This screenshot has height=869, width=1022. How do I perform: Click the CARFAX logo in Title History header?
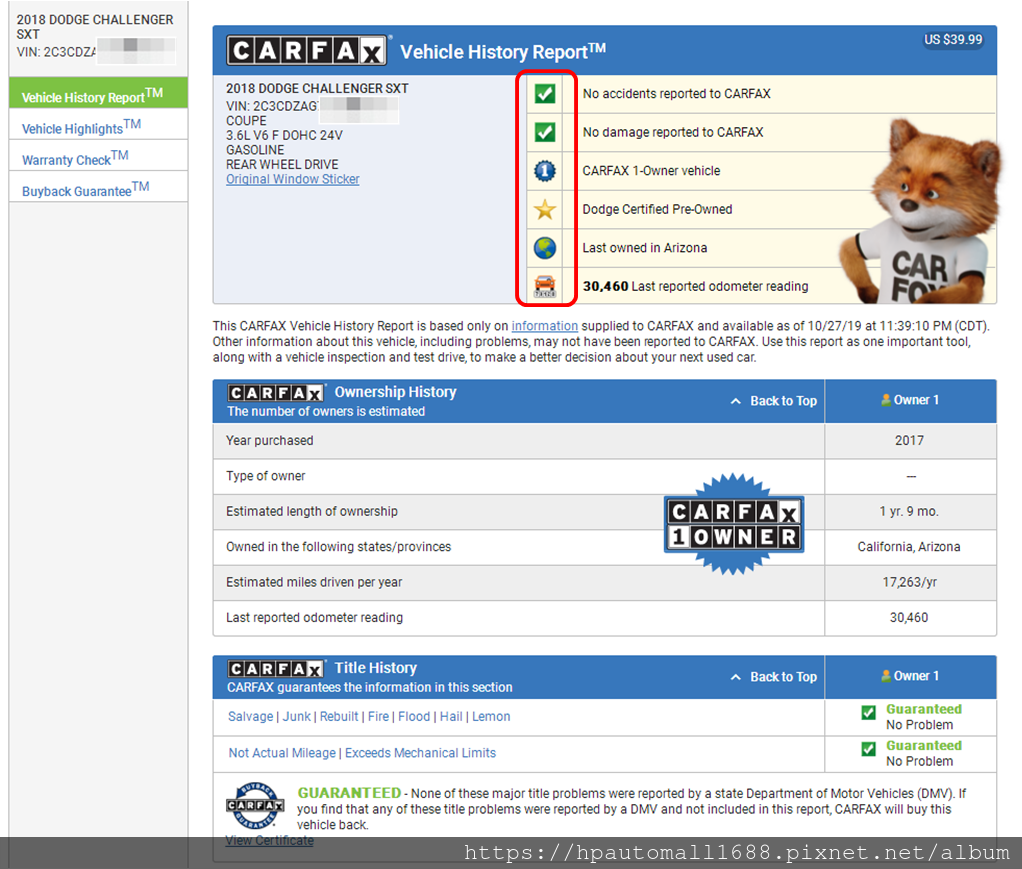[276, 669]
